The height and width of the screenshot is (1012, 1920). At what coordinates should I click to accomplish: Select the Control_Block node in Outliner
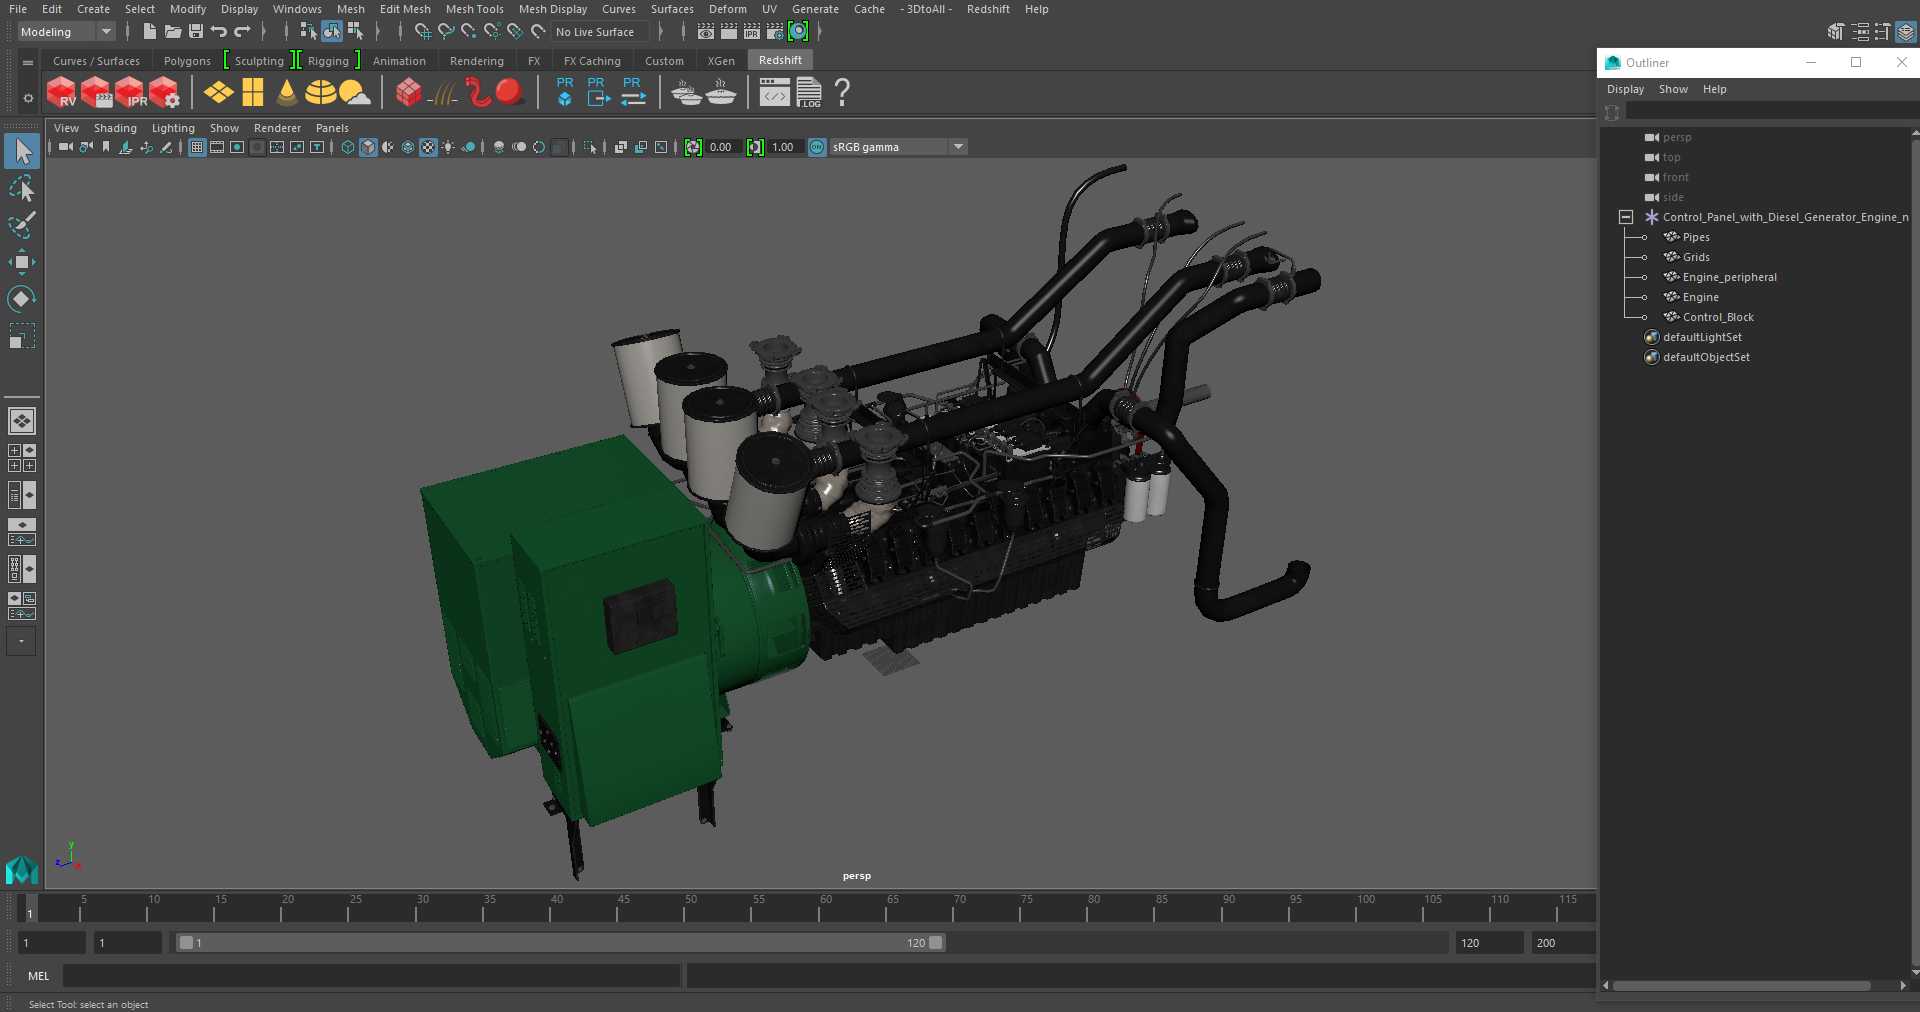(x=1718, y=317)
